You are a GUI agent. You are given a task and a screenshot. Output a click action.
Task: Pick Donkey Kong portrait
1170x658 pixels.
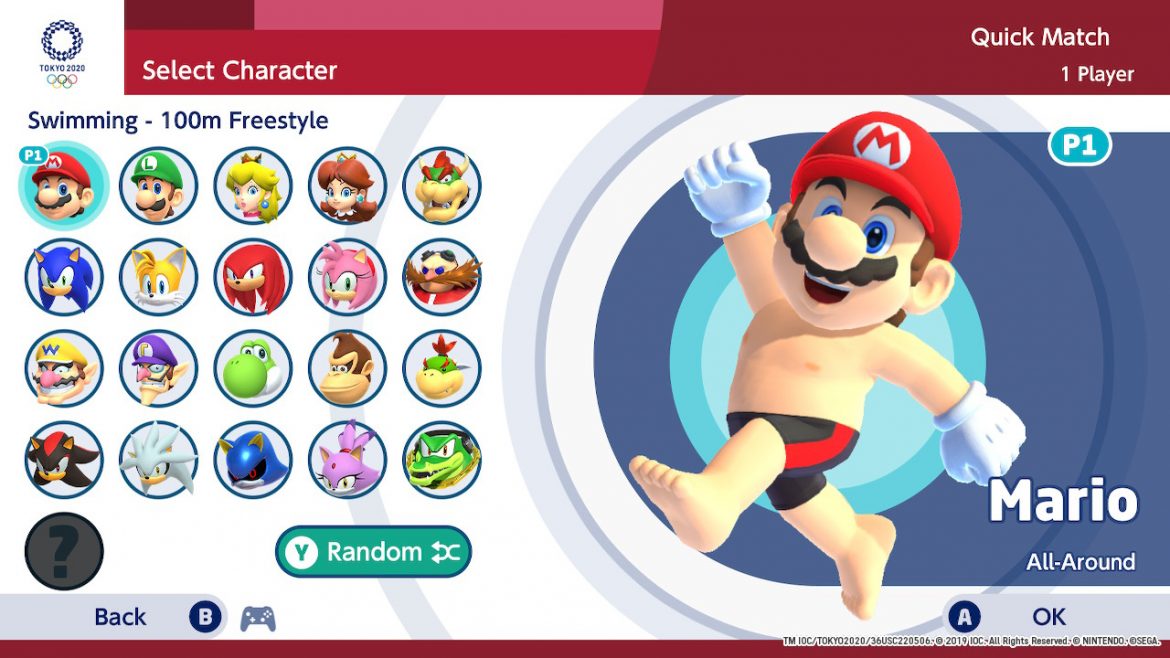coord(348,369)
